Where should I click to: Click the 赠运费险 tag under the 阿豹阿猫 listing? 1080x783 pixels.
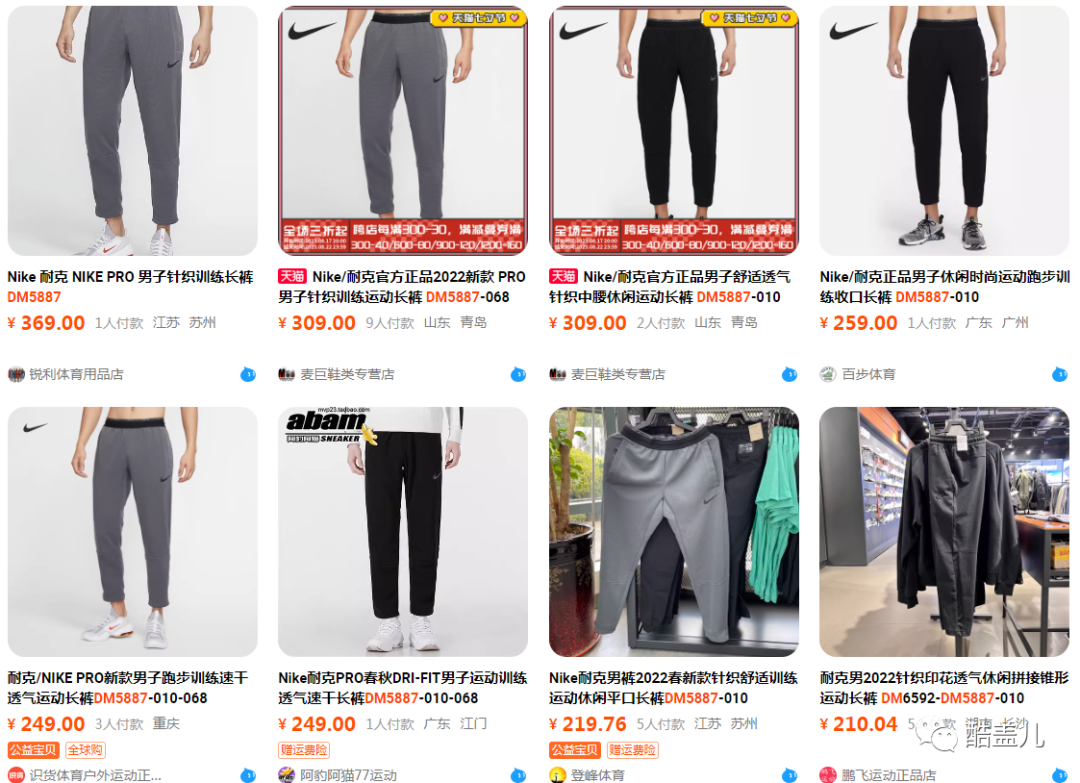tap(304, 750)
